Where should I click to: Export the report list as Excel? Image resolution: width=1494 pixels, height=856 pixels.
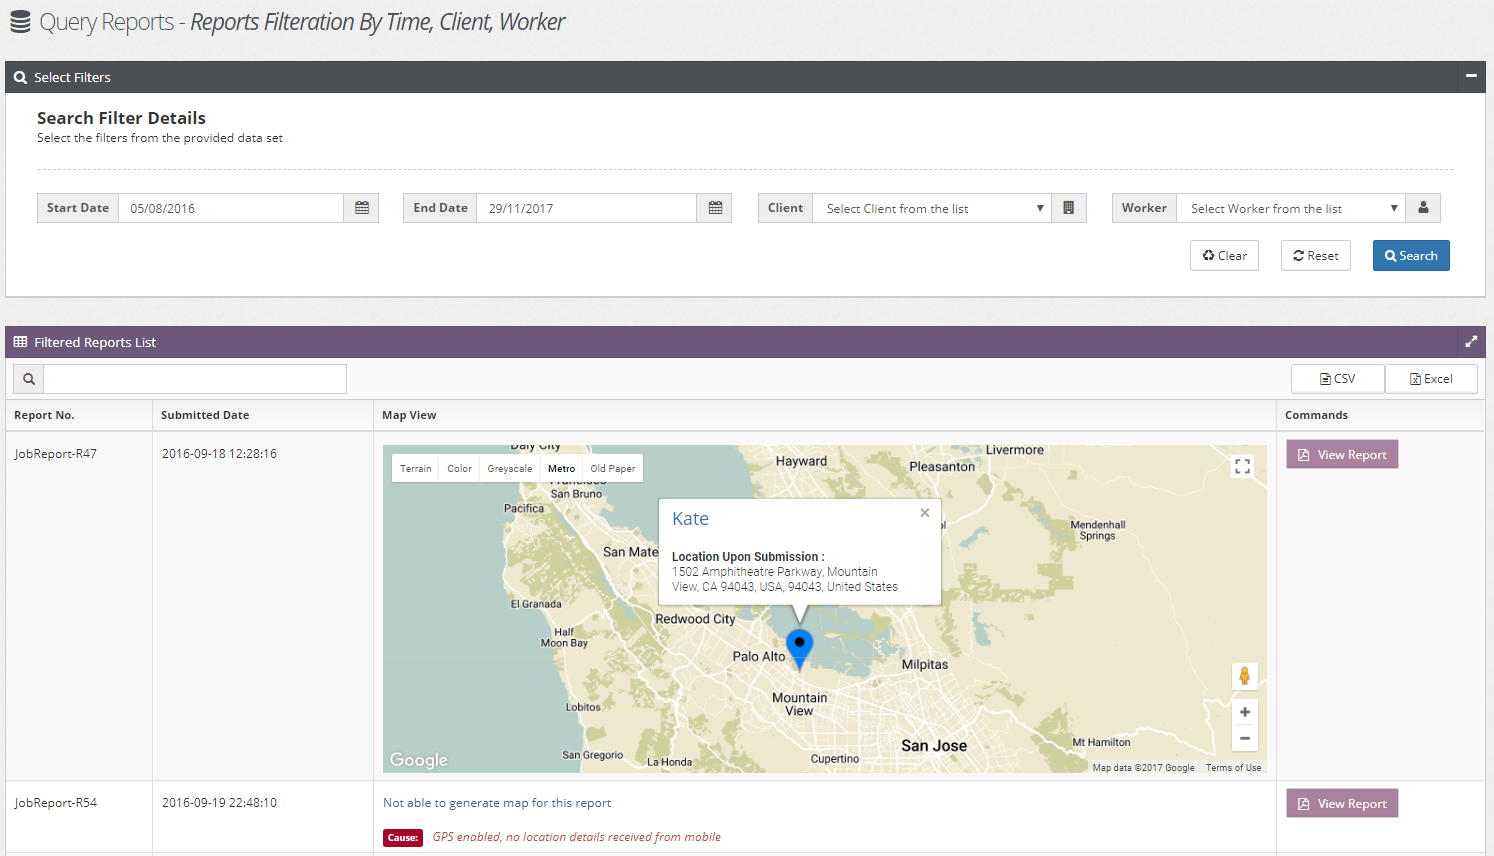(1431, 379)
